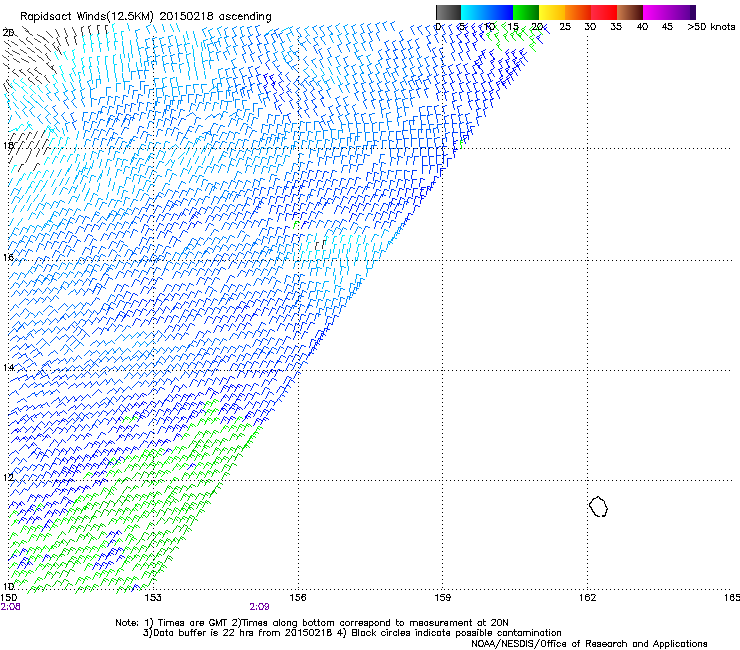Click the brown 35-40 knots legend color

pyautogui.click(x=630, y=12)
